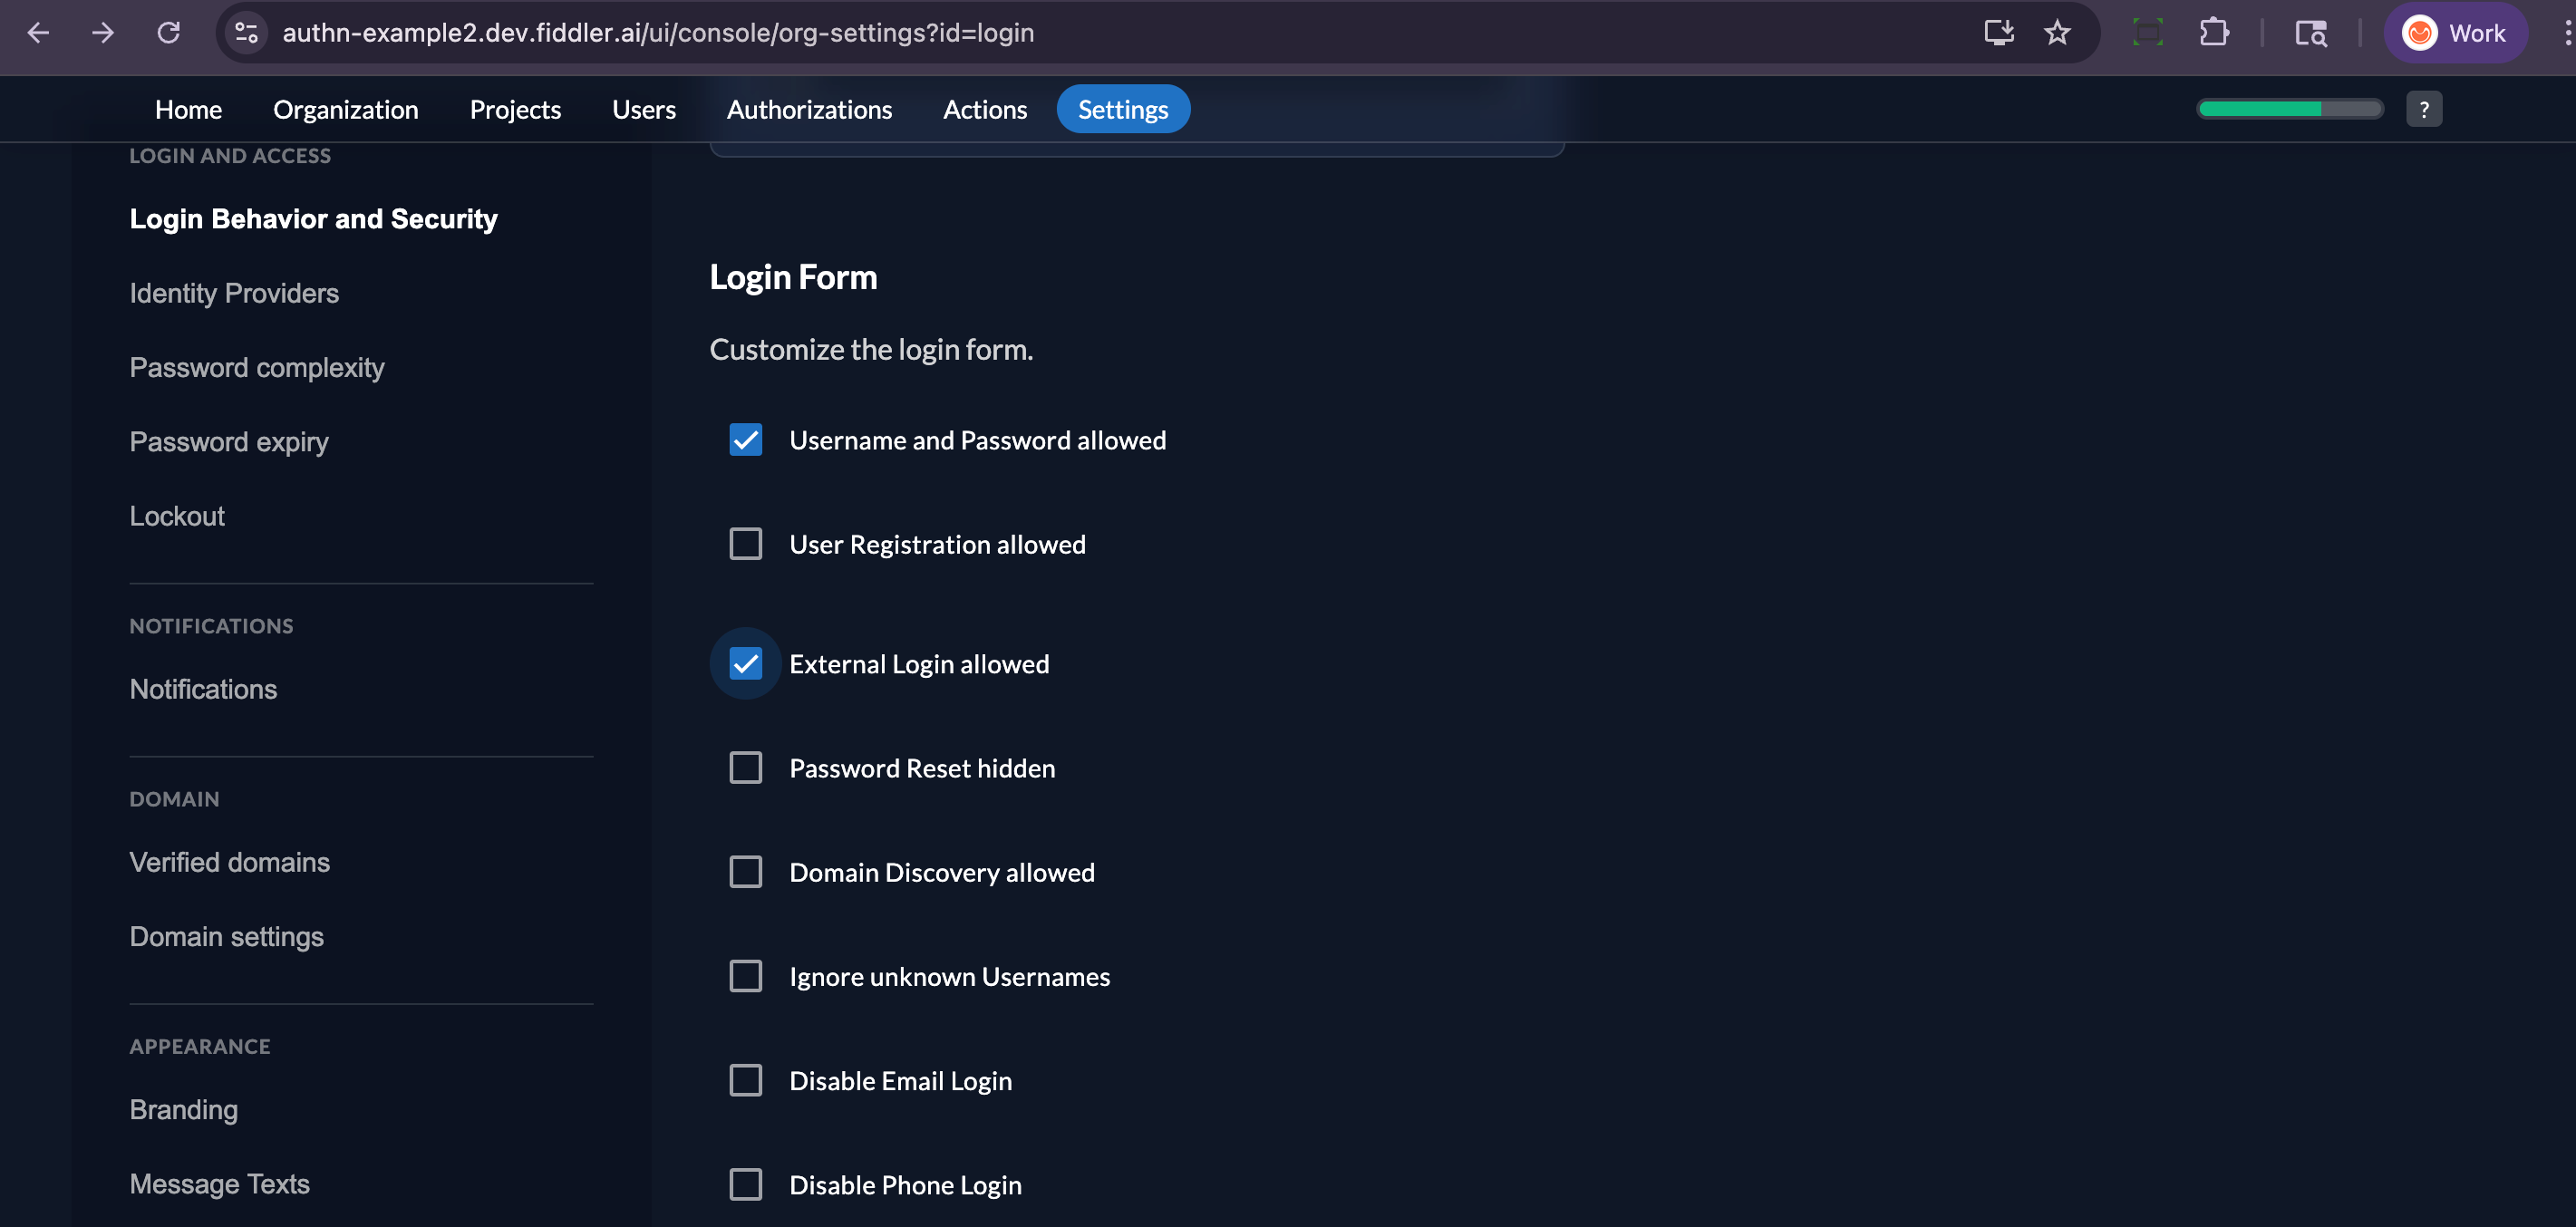Bookmark this page with the star icon
Screen dimensions: 2576x1227
2057,32
